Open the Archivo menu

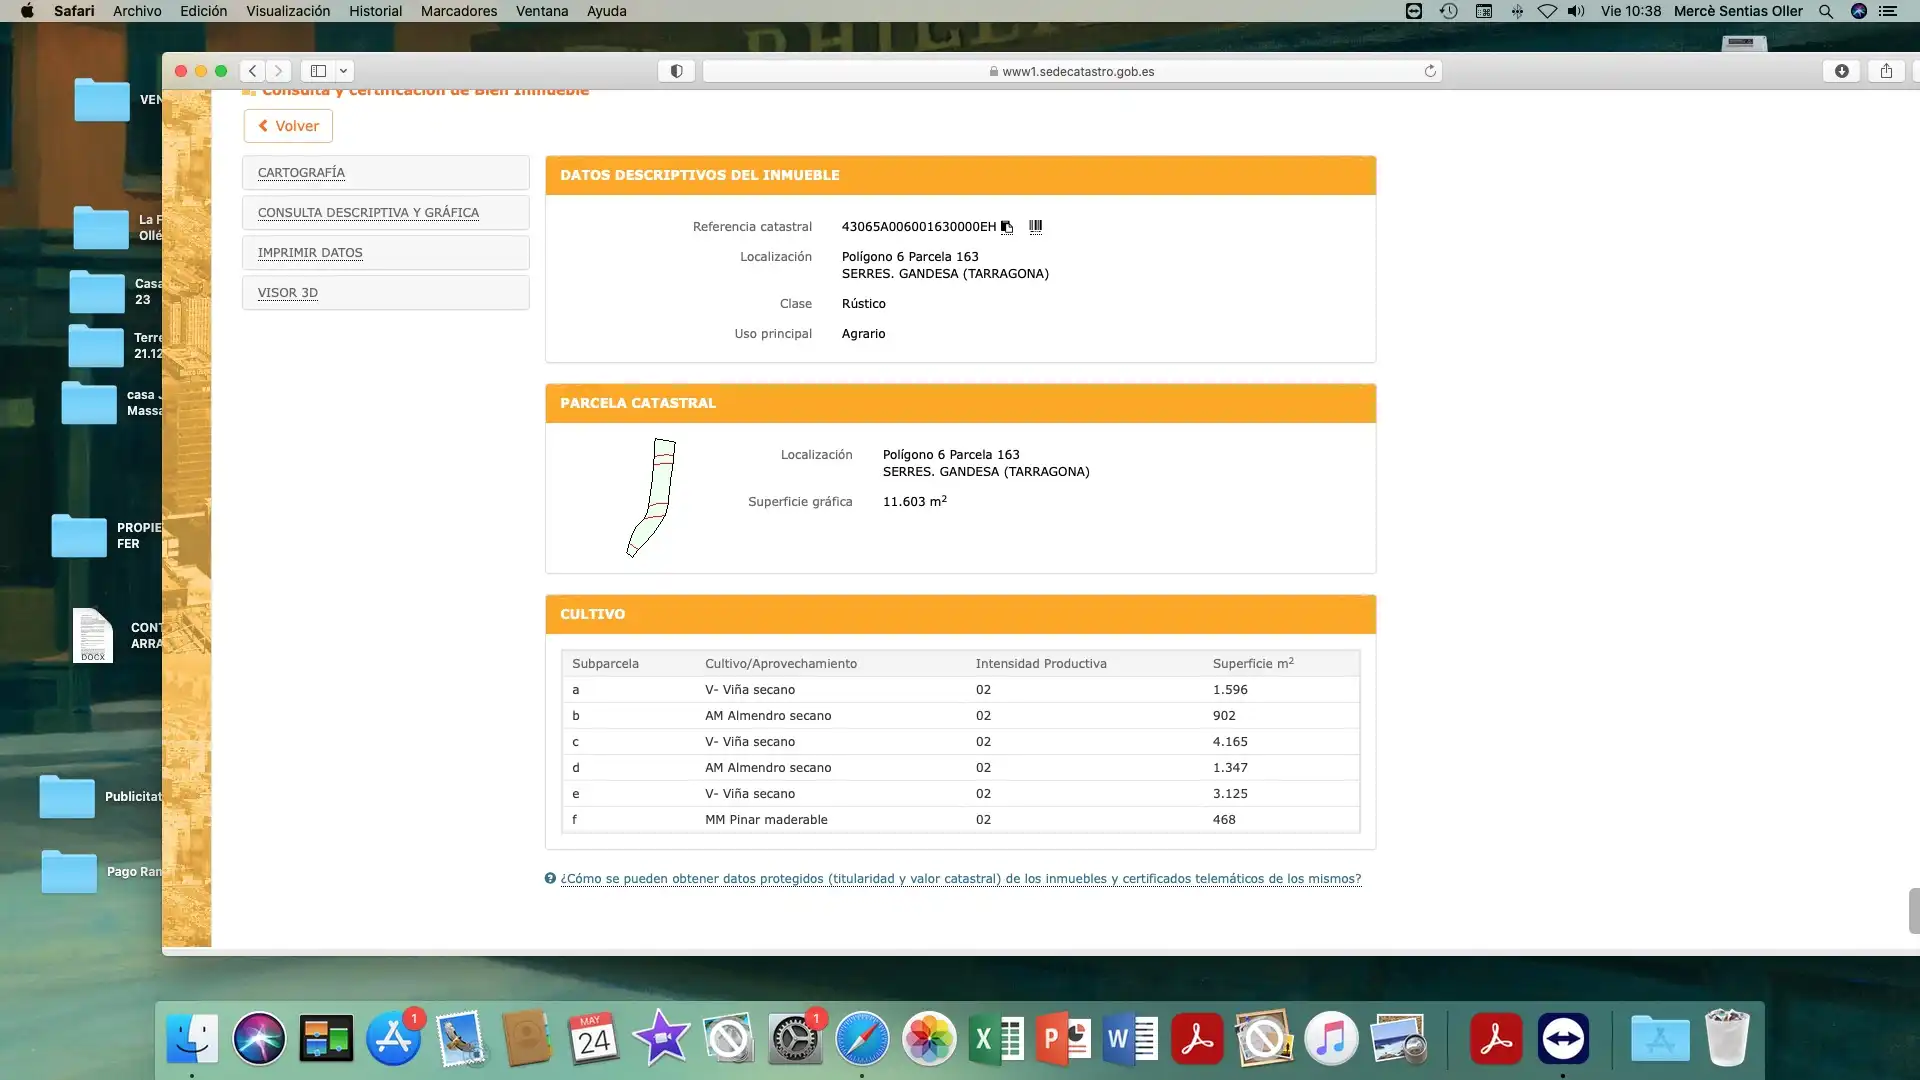pyautogui.click(x=137, y=11)
